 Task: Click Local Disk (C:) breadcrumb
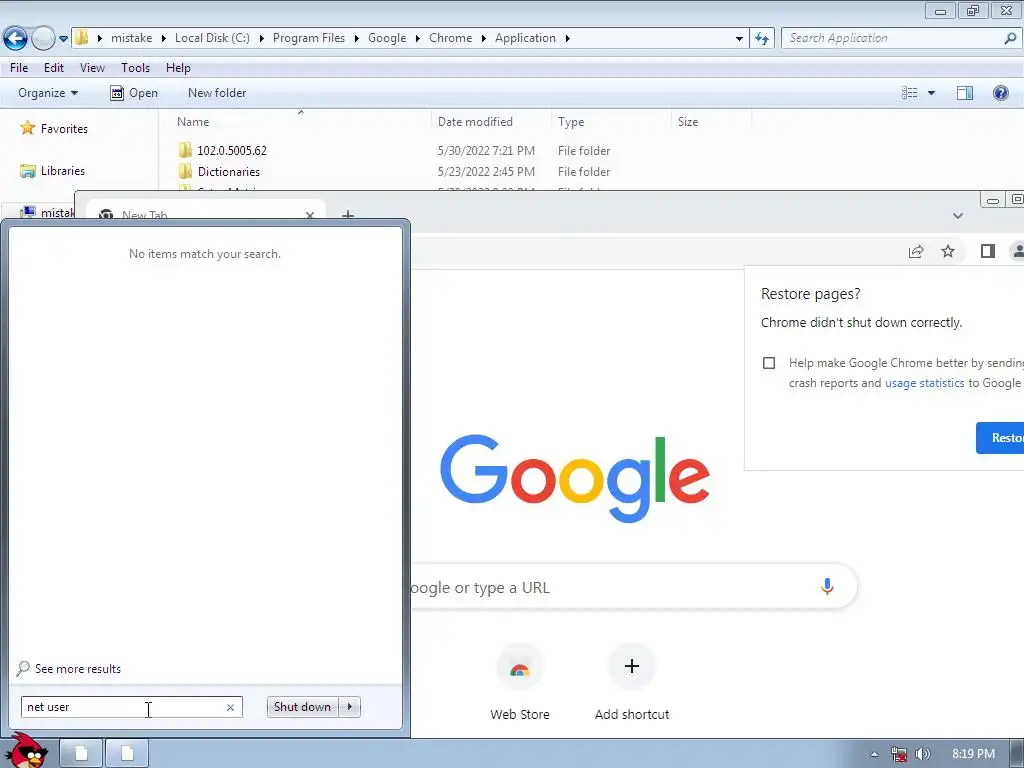(212, 38)
